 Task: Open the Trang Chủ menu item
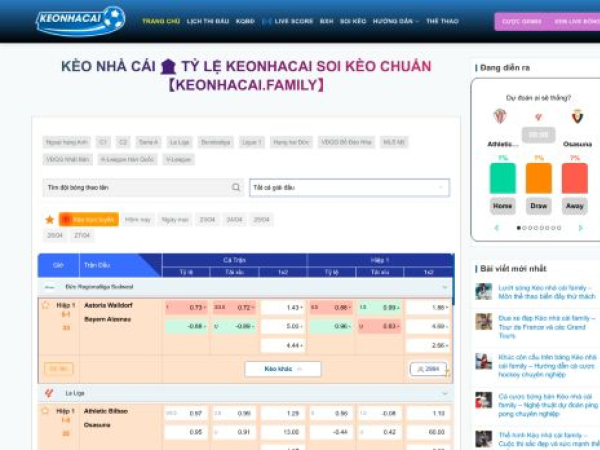(161, 21)
